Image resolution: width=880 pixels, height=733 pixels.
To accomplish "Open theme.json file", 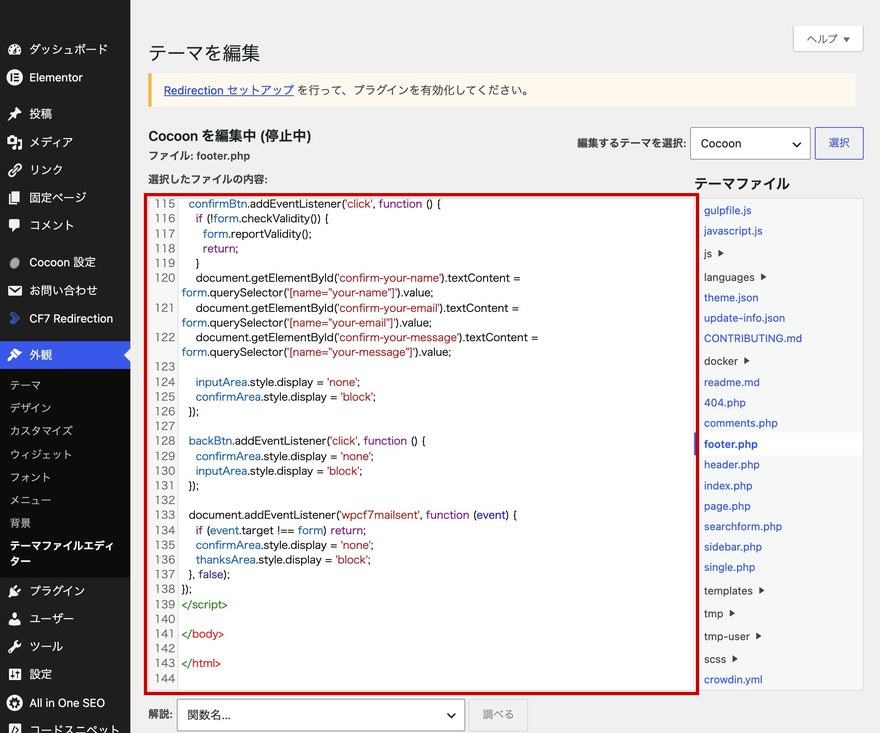I will 731,297.
